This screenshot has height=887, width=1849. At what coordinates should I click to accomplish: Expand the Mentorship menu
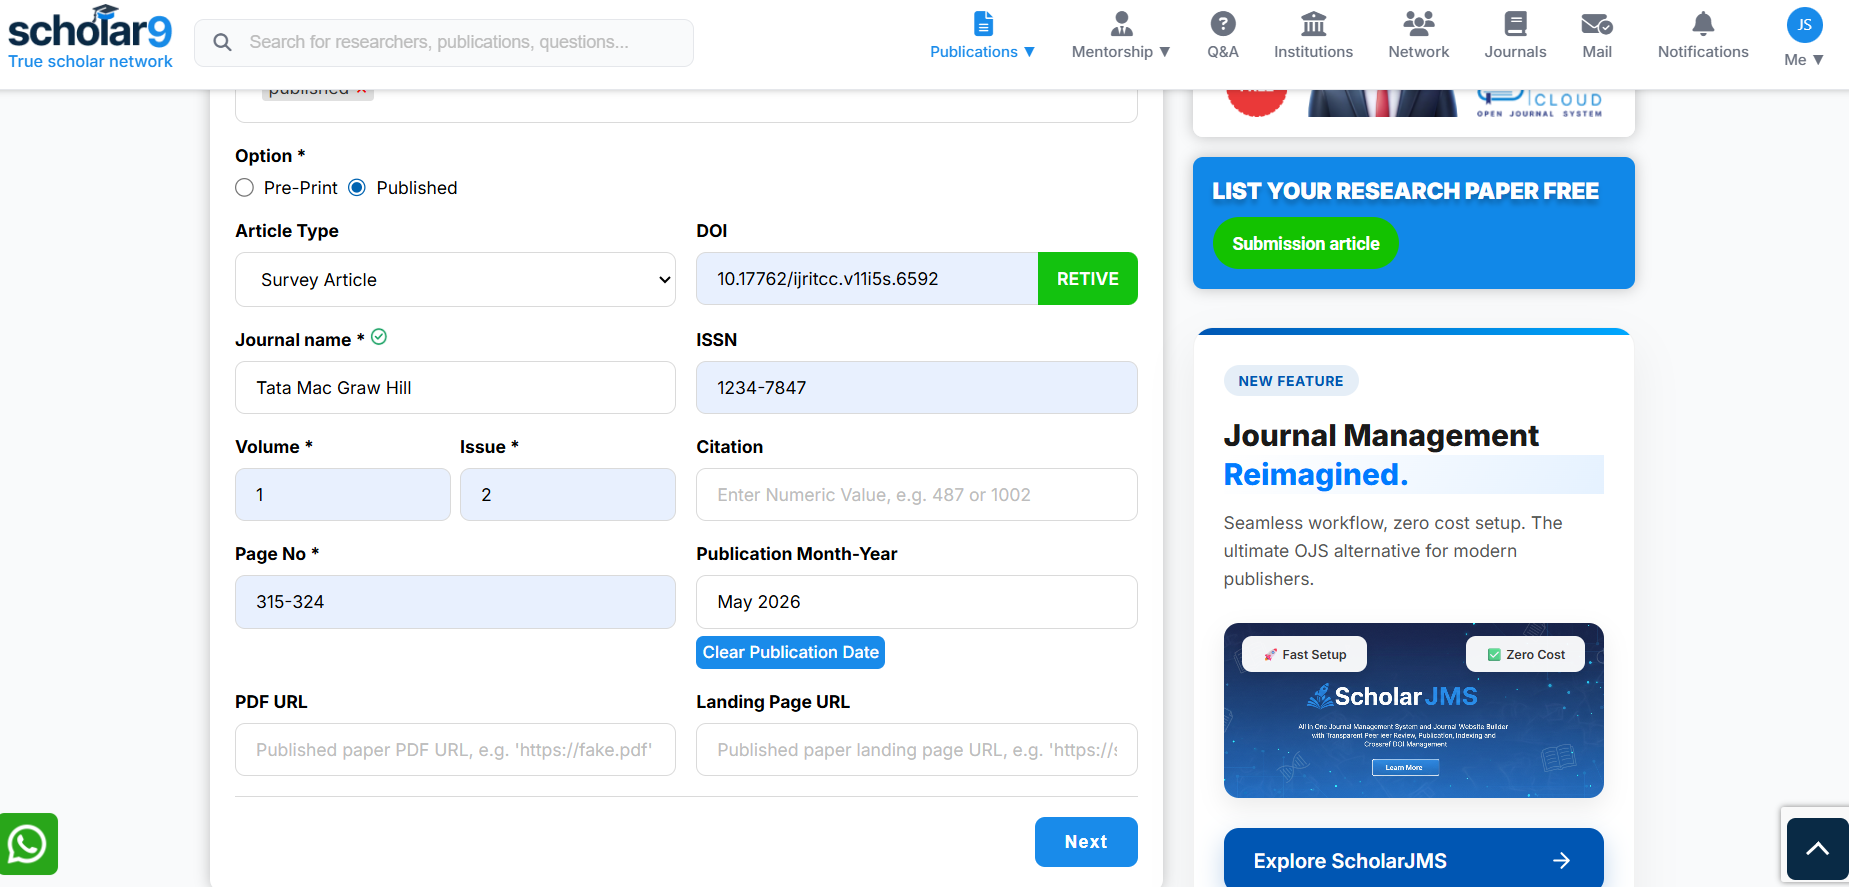[1121, 36]
